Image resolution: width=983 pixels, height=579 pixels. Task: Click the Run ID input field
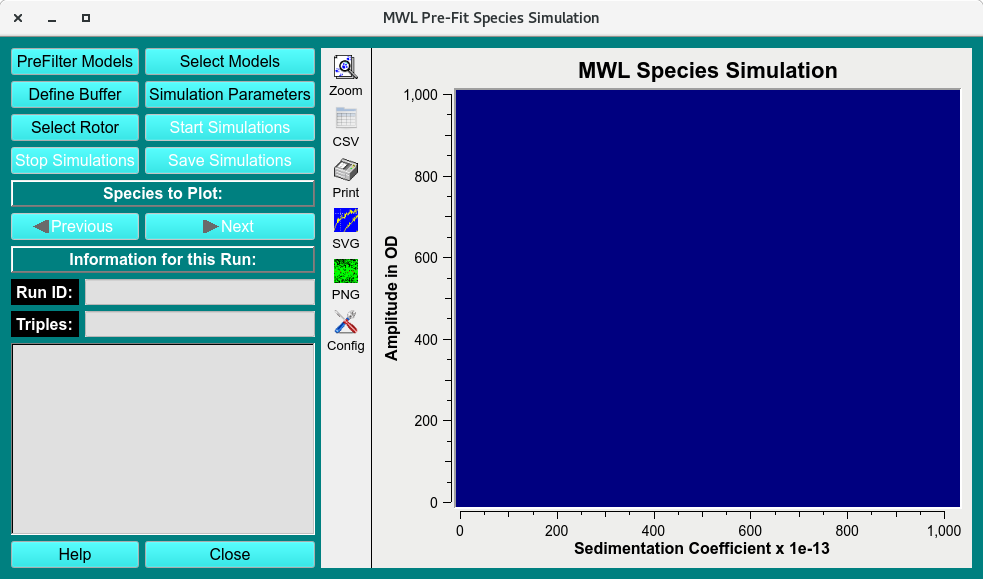[x=200, y=292]
